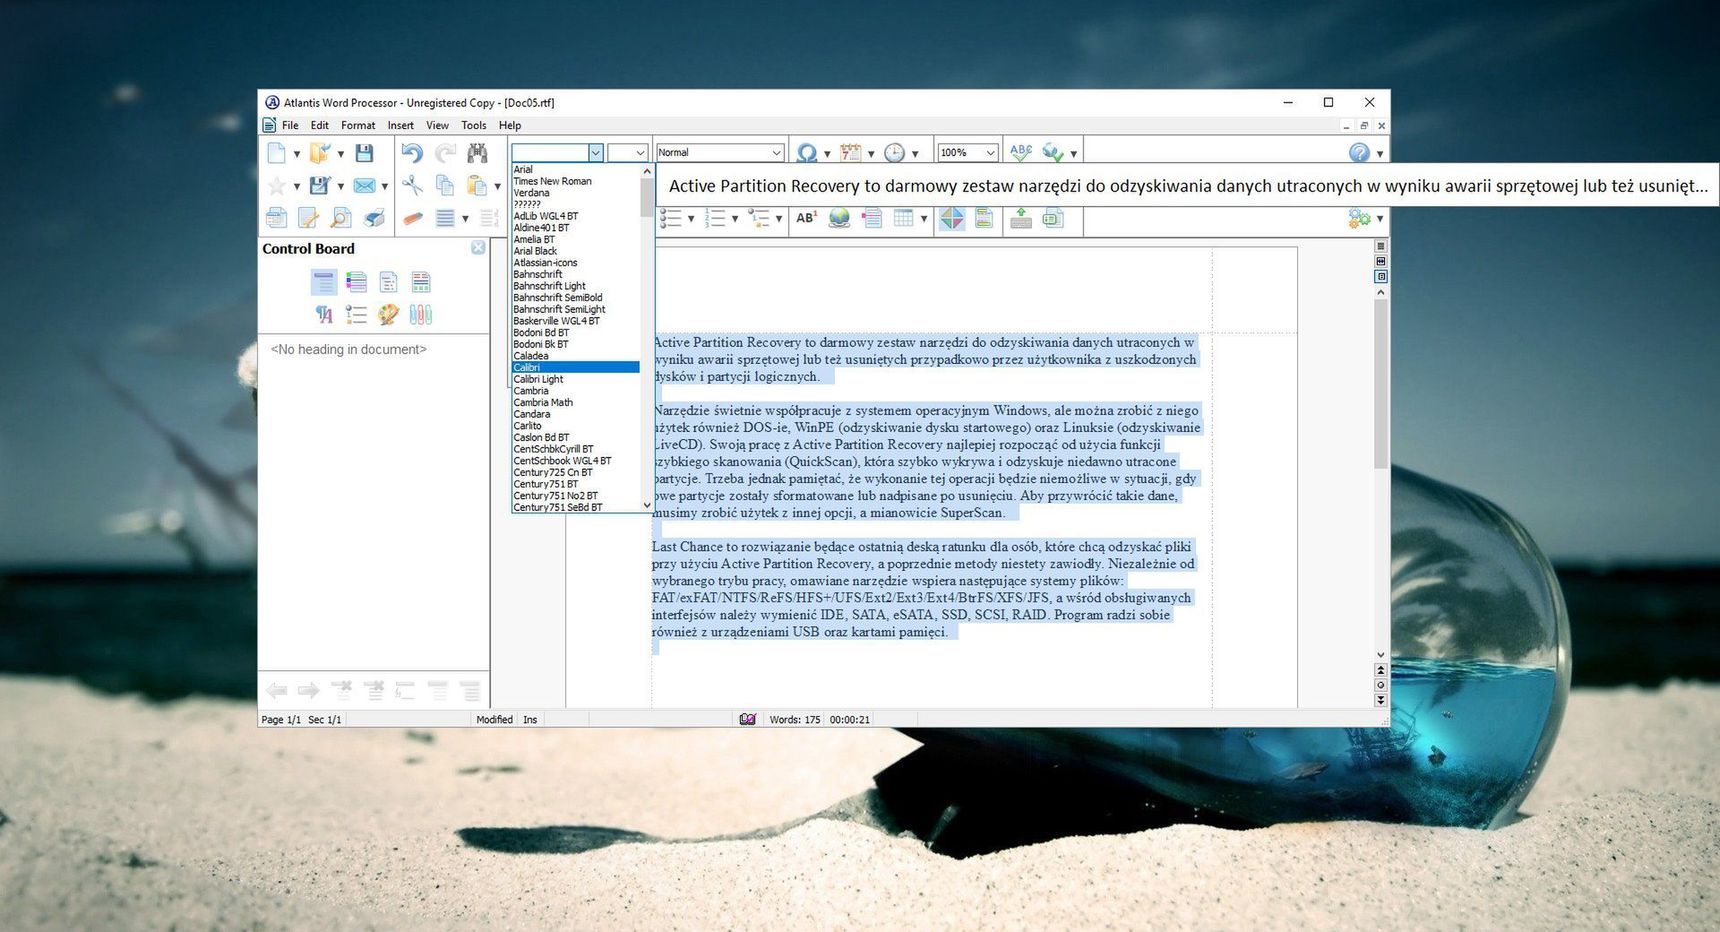
Task: Click the envelope send-by-email icon
Action: [x=364, y=186]
